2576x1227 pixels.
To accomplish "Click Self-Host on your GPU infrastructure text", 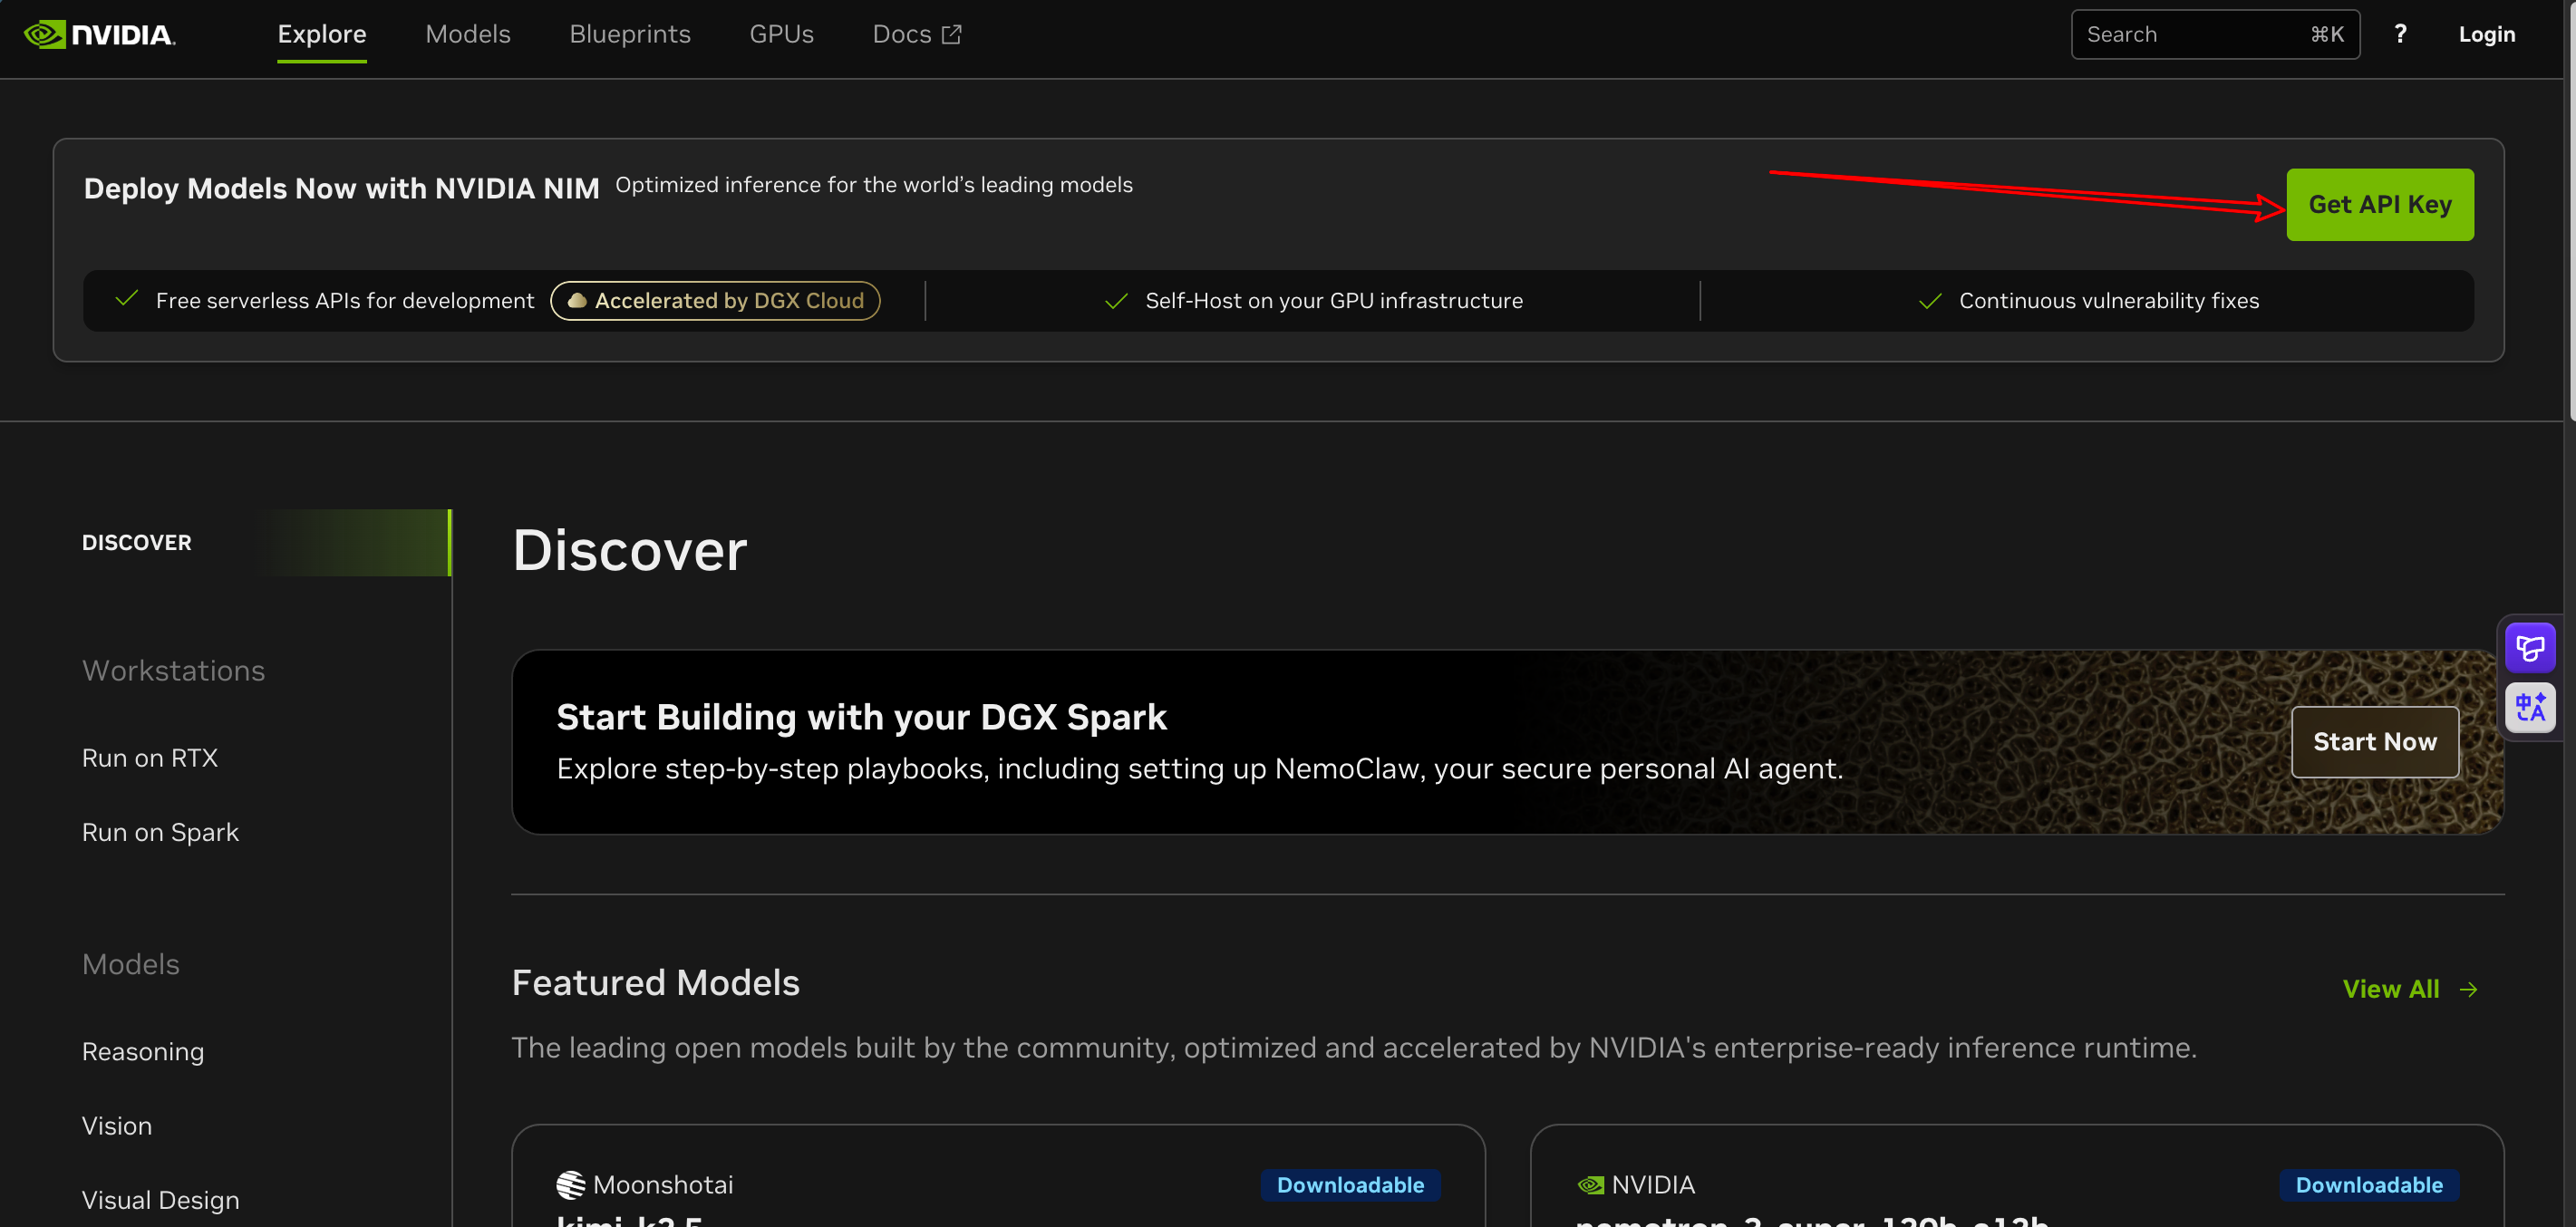I will click(1334, 301).
